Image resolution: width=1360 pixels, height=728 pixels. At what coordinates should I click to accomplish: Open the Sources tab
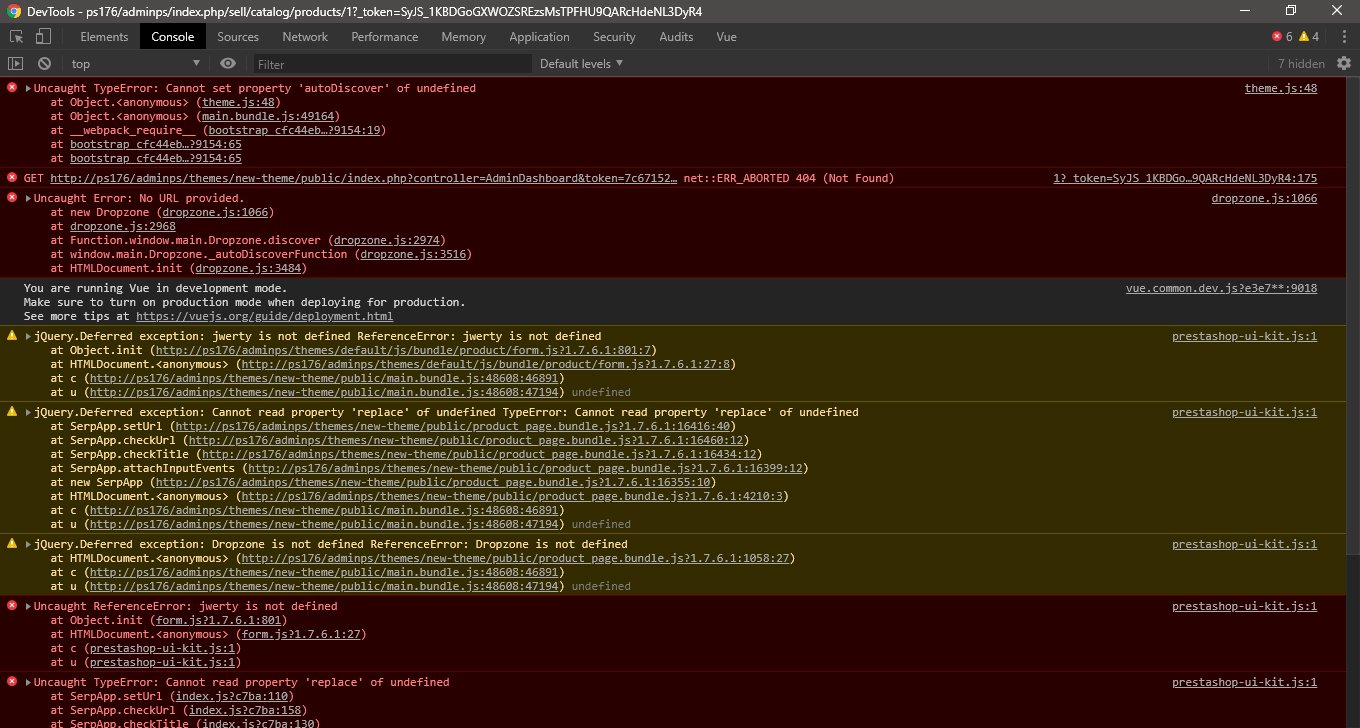pos(238,37)
